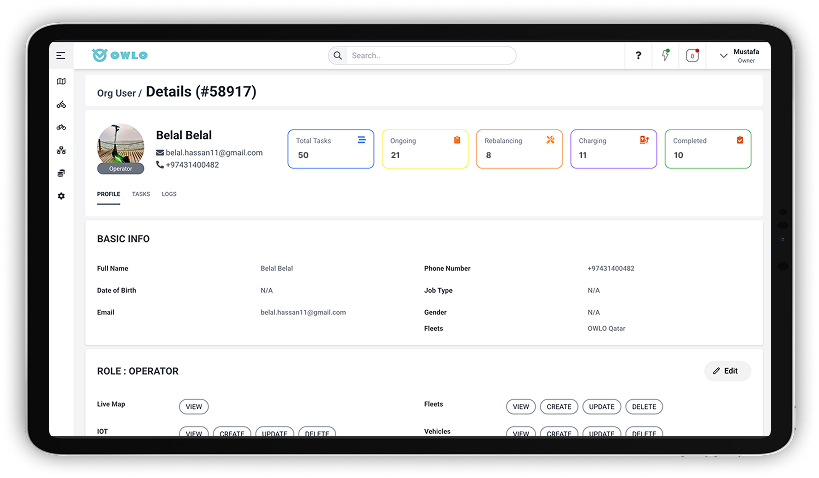
Task: Open the live map sidebar icon
Action: tap(61, 81)
